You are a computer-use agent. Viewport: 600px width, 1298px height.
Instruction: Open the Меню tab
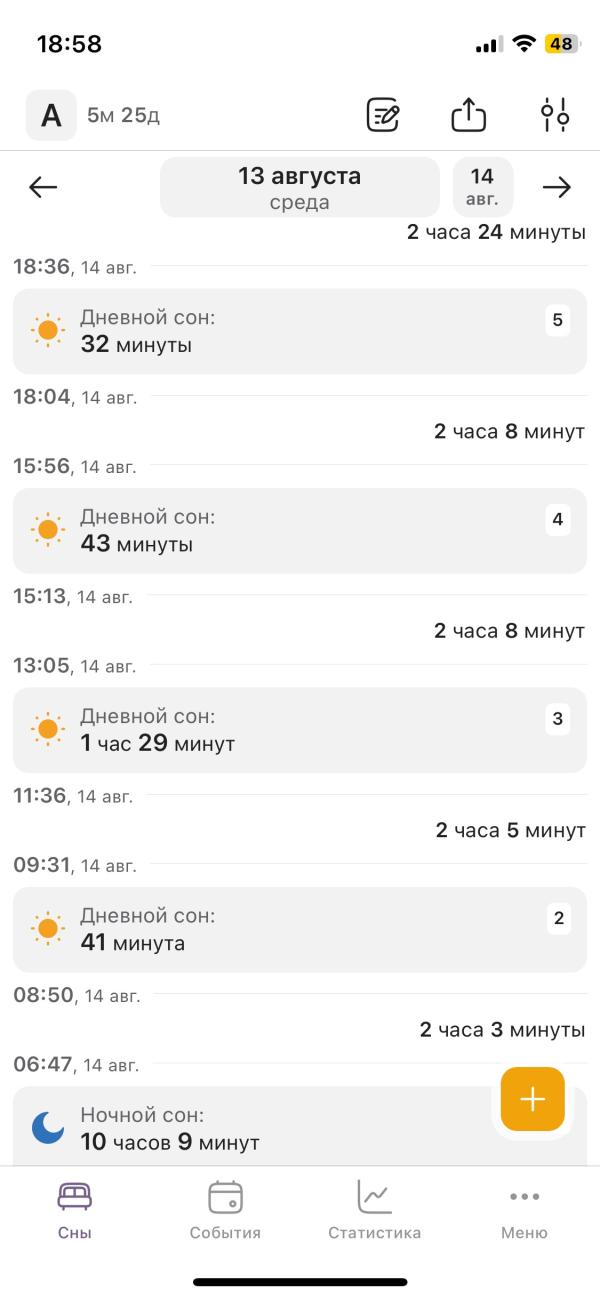point(524,1210)
